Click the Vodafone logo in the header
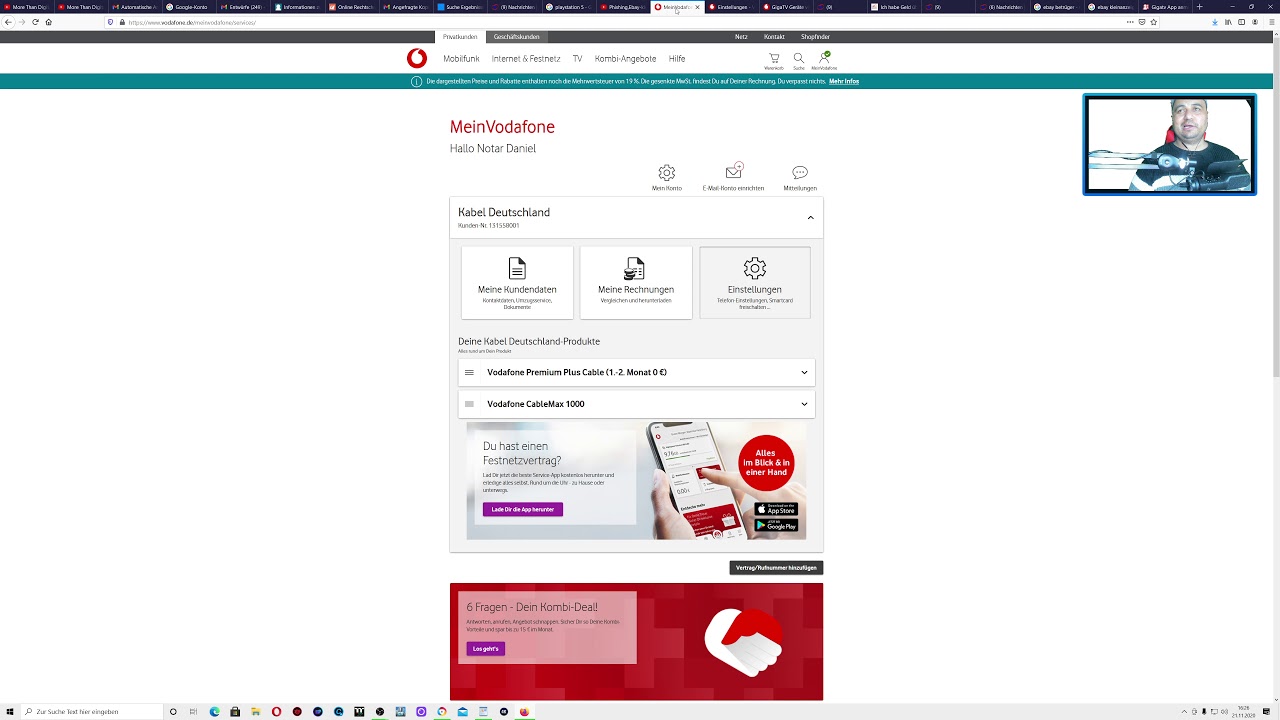Screen dimensions: 1280x720 click(417, 58)
